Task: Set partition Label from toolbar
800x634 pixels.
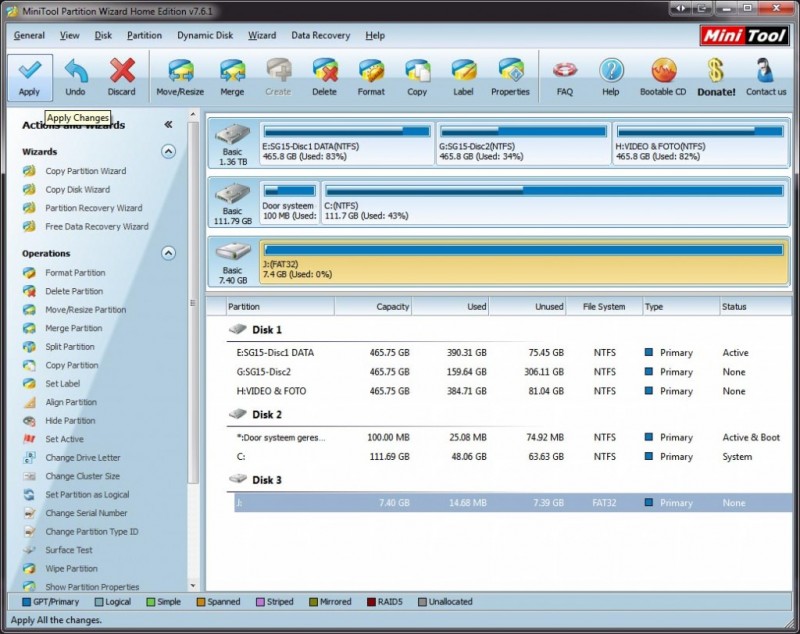Action: 463,78
